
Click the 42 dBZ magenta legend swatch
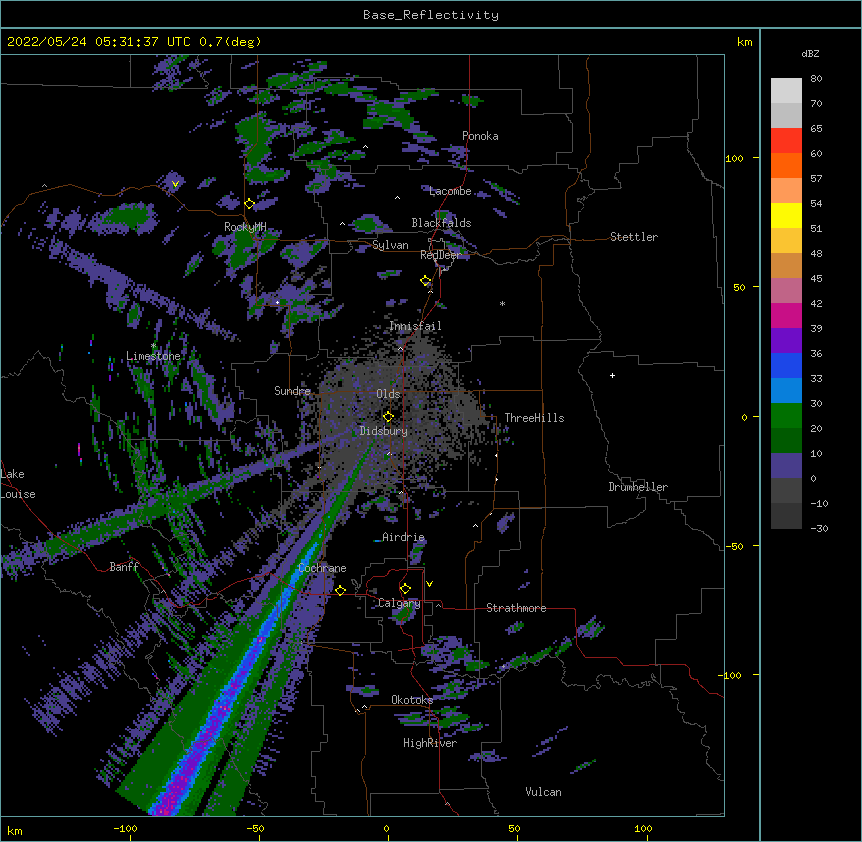[x=786, y=315]
